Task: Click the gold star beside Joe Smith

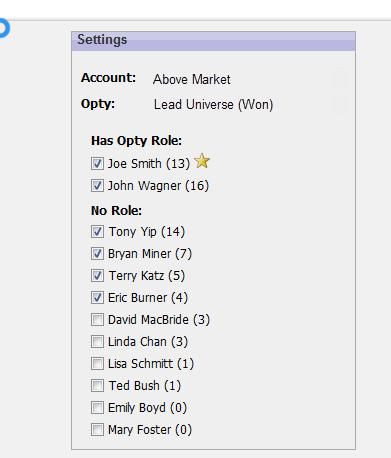Action: [202, 161]
